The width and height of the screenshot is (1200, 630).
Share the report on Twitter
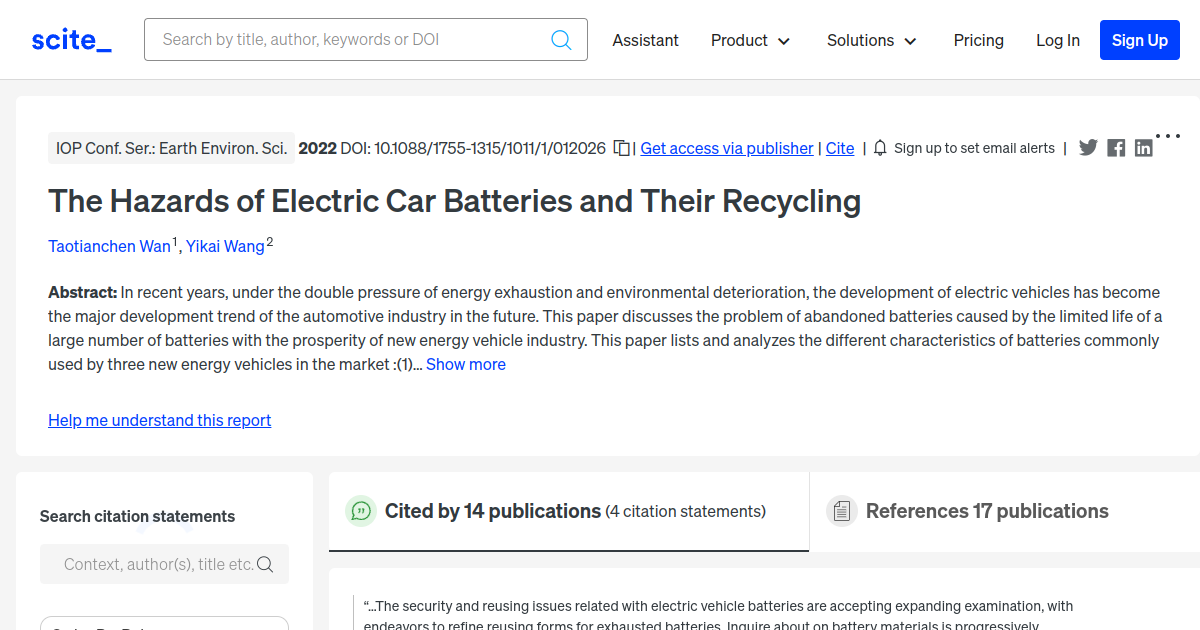tap(1088, 148)
